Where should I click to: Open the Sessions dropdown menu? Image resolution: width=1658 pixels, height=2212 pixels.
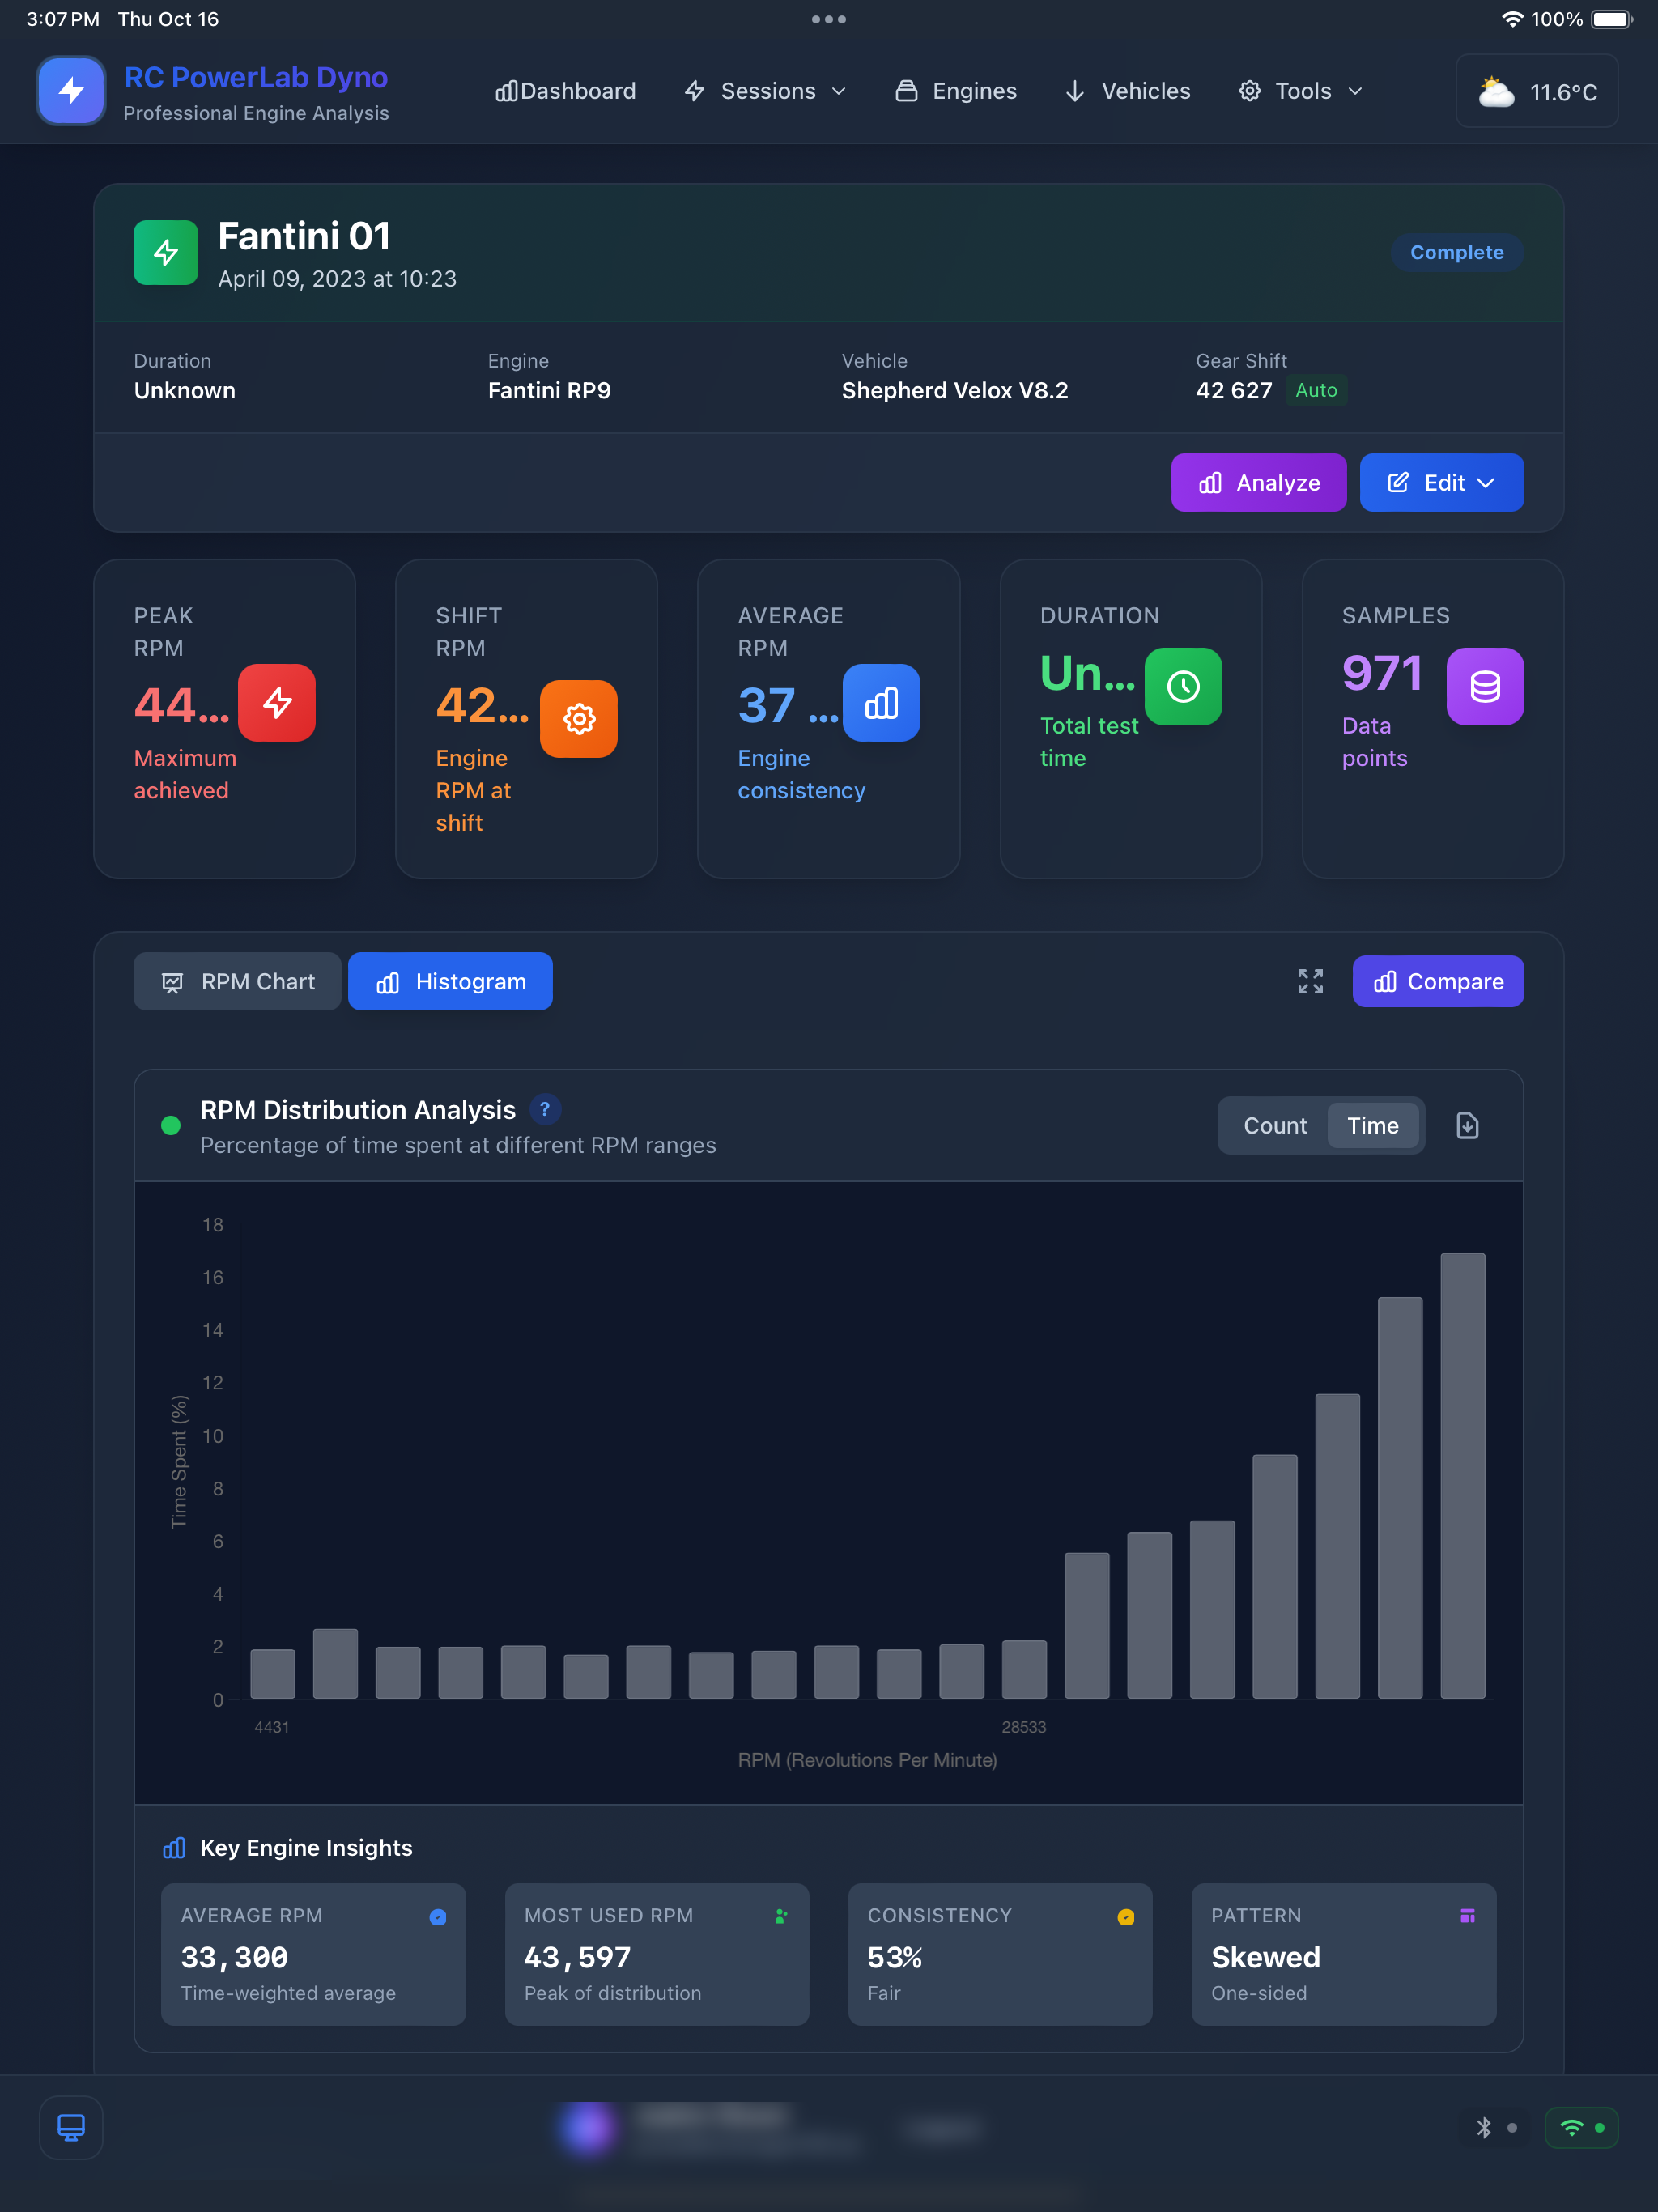(x=766, y=91)
